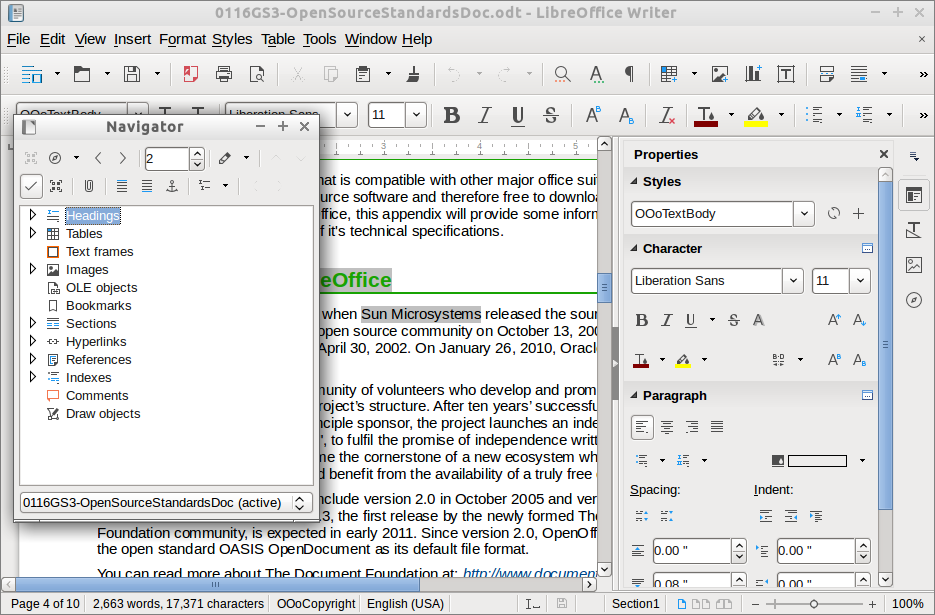
Task: Toggle Italic in sidebar Character panel
Action: click(667, 321)
